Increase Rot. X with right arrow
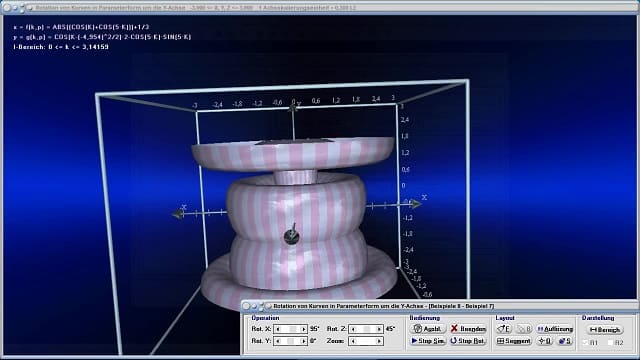The width and height of the screenshot is (640, 360). point(303,329)
